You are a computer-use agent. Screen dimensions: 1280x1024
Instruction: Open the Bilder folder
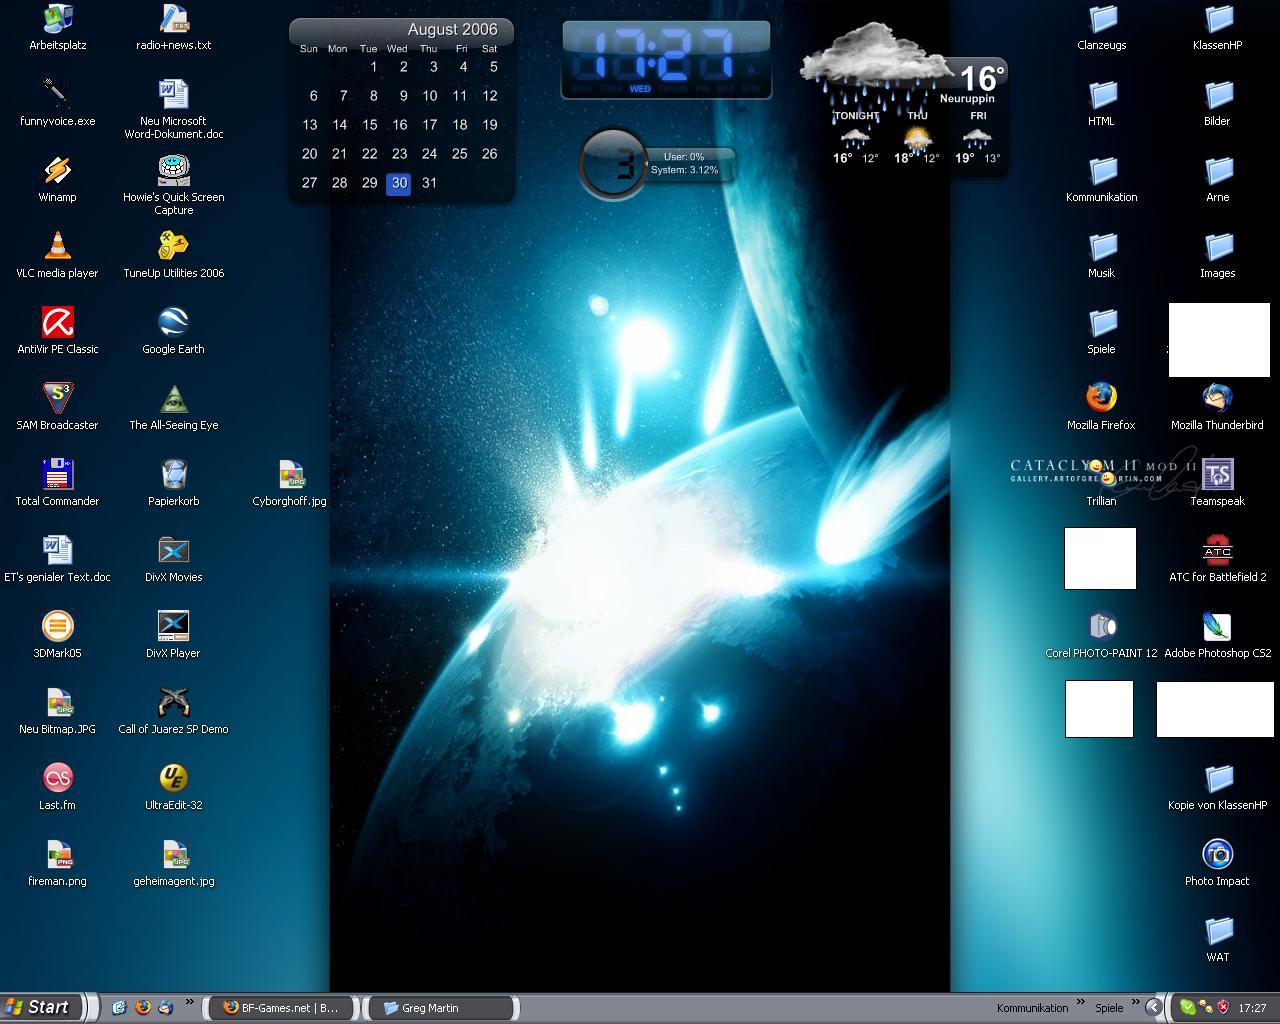[1217, 103]
